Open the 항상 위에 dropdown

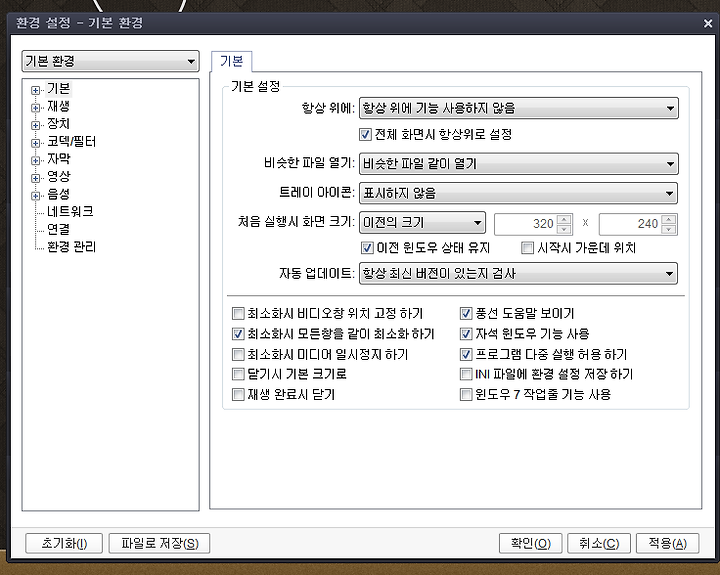click(518, 108)
